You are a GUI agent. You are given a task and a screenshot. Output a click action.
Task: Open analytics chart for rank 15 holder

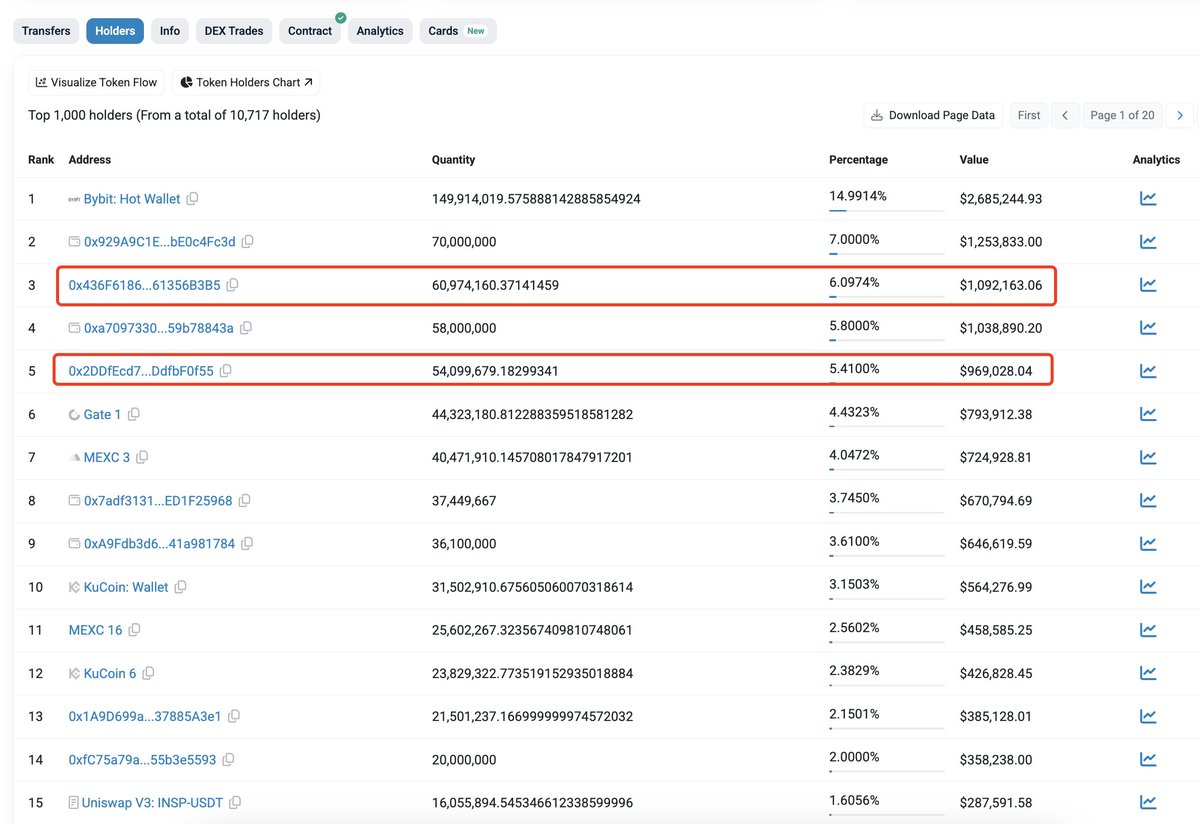pos(1148,803)
